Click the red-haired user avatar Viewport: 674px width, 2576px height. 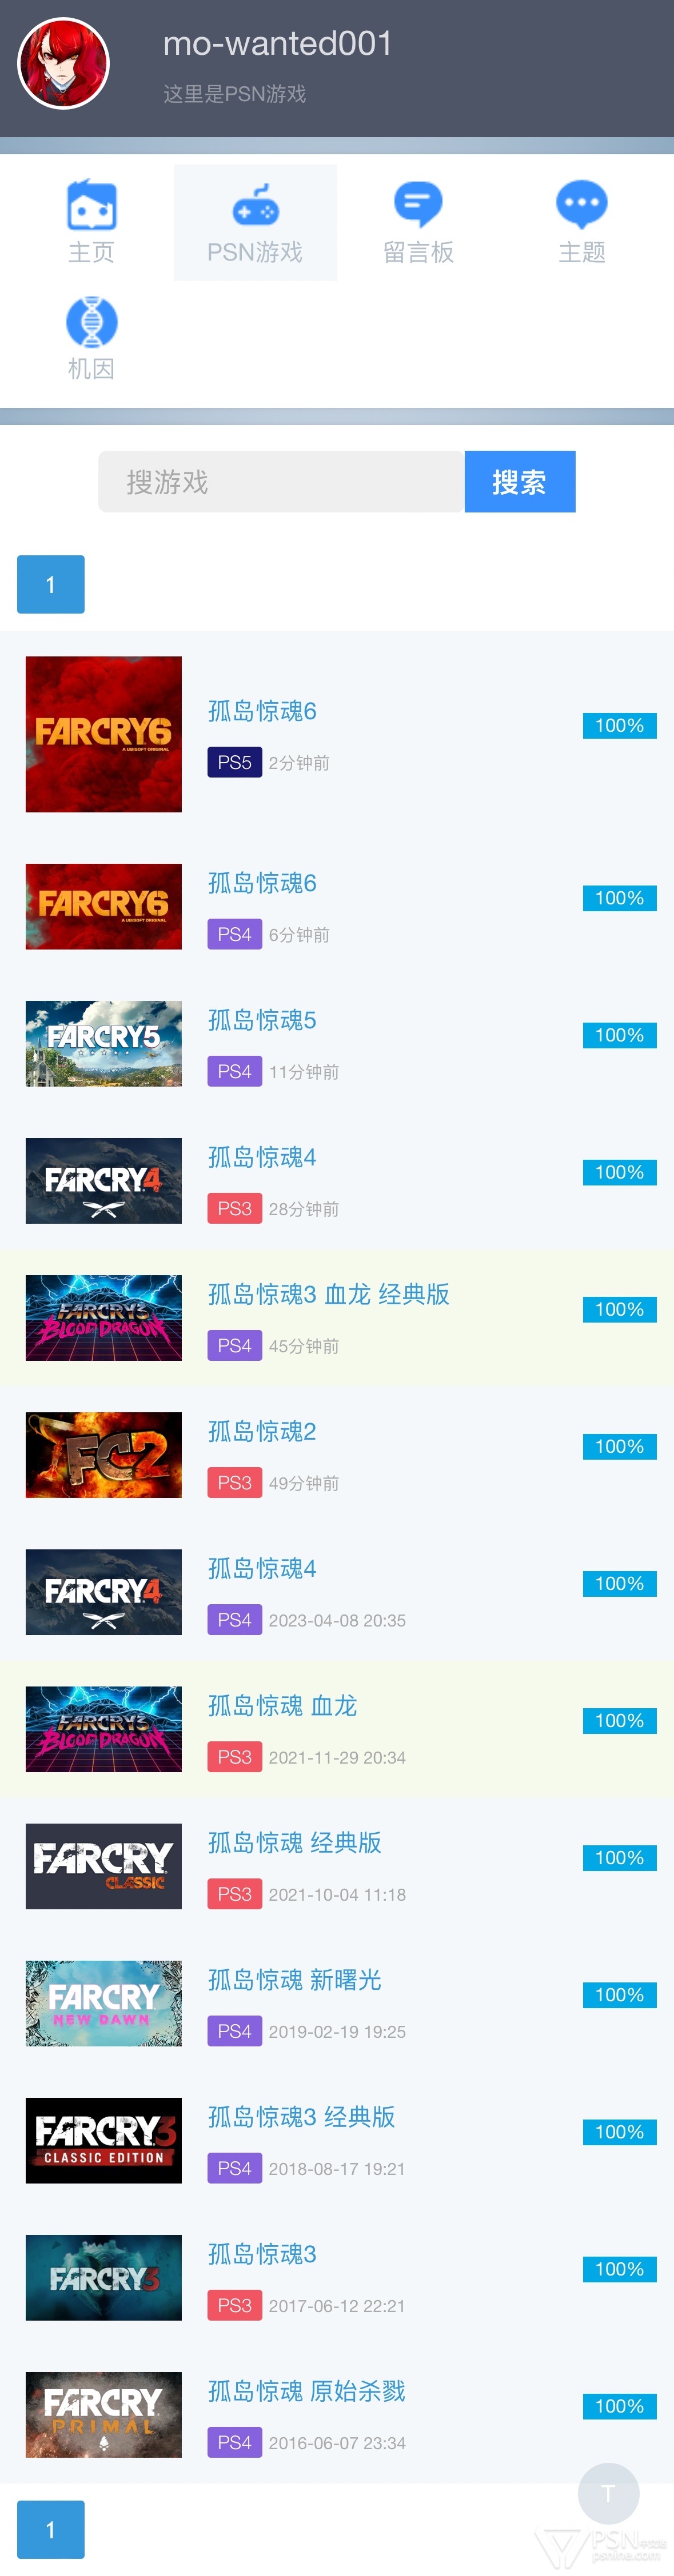(64, 64)
